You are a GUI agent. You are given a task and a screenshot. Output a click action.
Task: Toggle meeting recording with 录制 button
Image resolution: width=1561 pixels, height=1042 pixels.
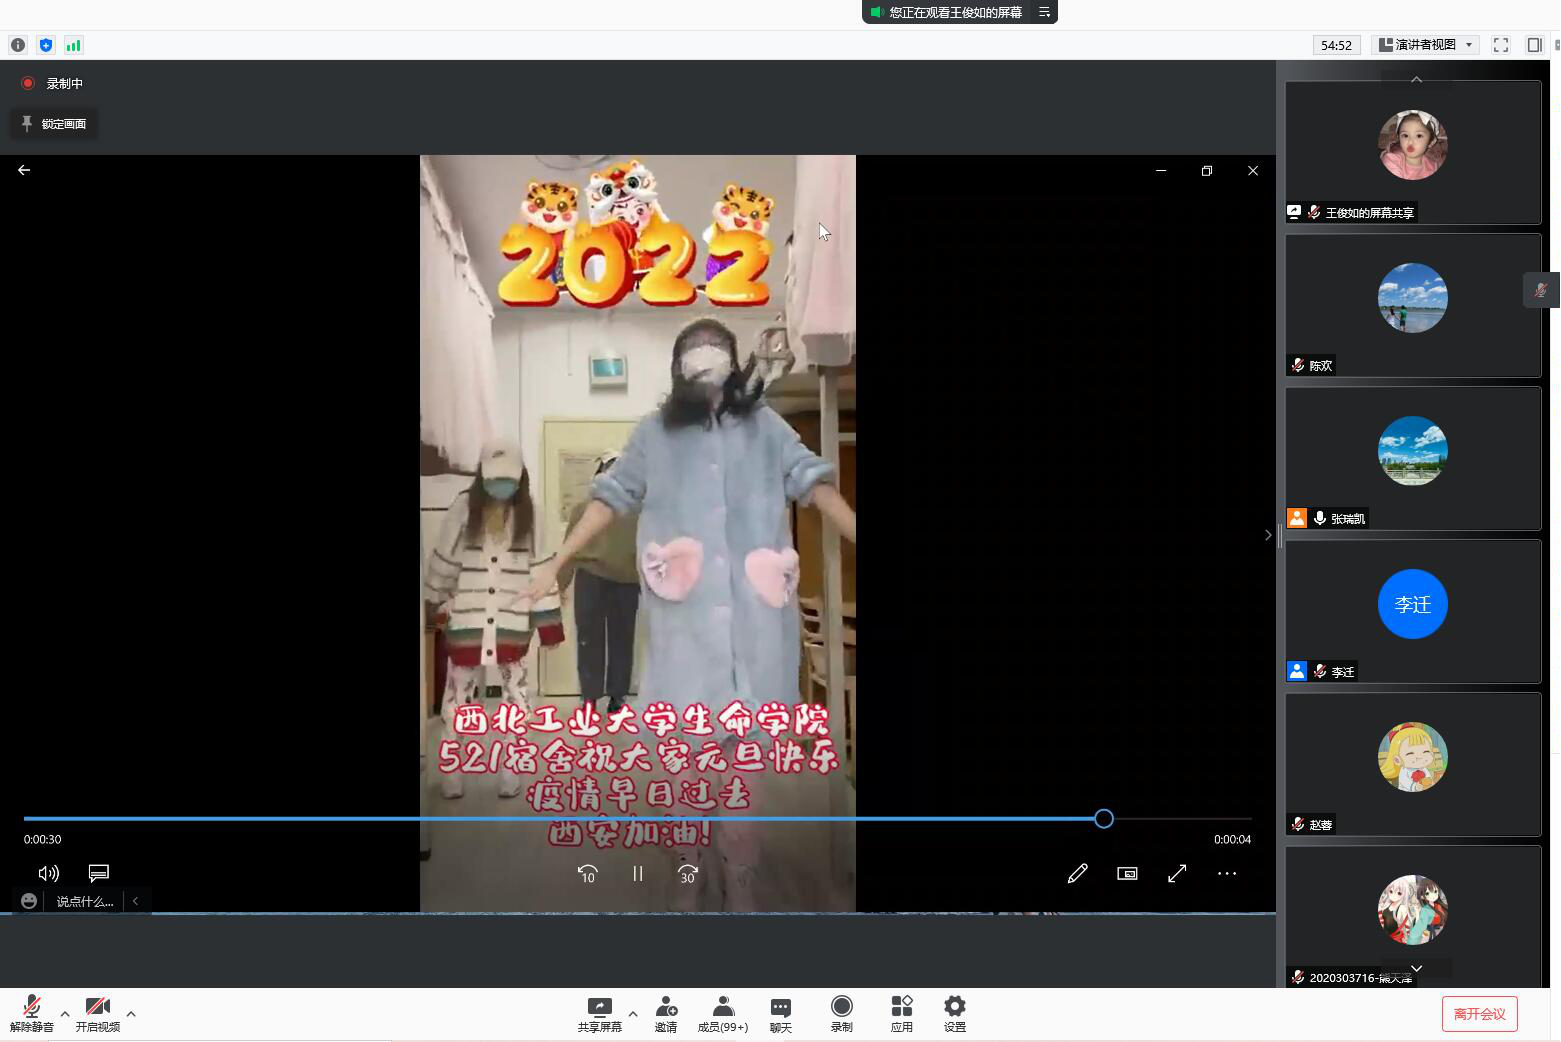point(841,1013)
